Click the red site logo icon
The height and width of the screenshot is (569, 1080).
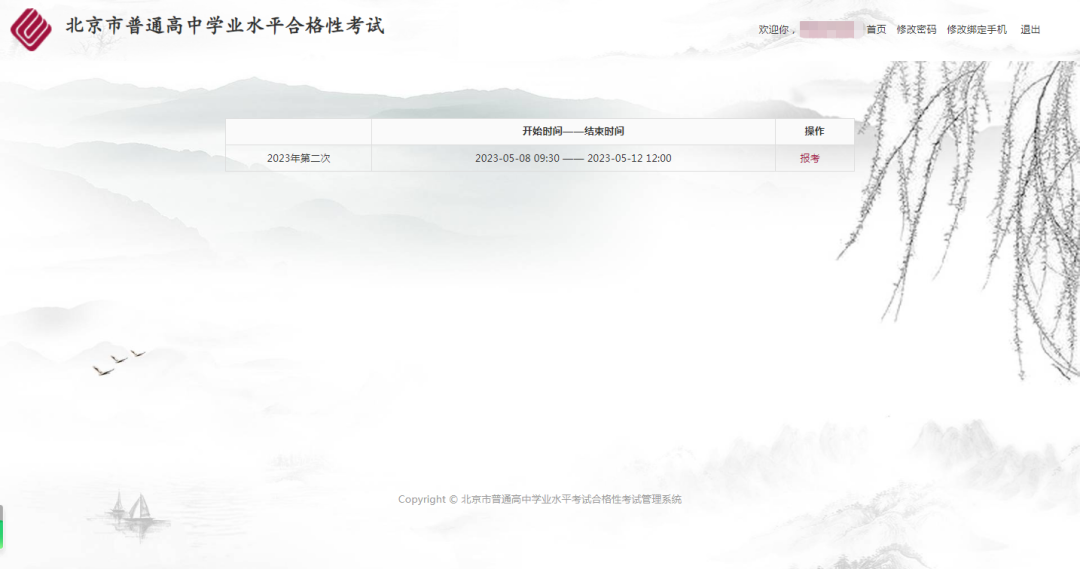[x=31, y=29]
